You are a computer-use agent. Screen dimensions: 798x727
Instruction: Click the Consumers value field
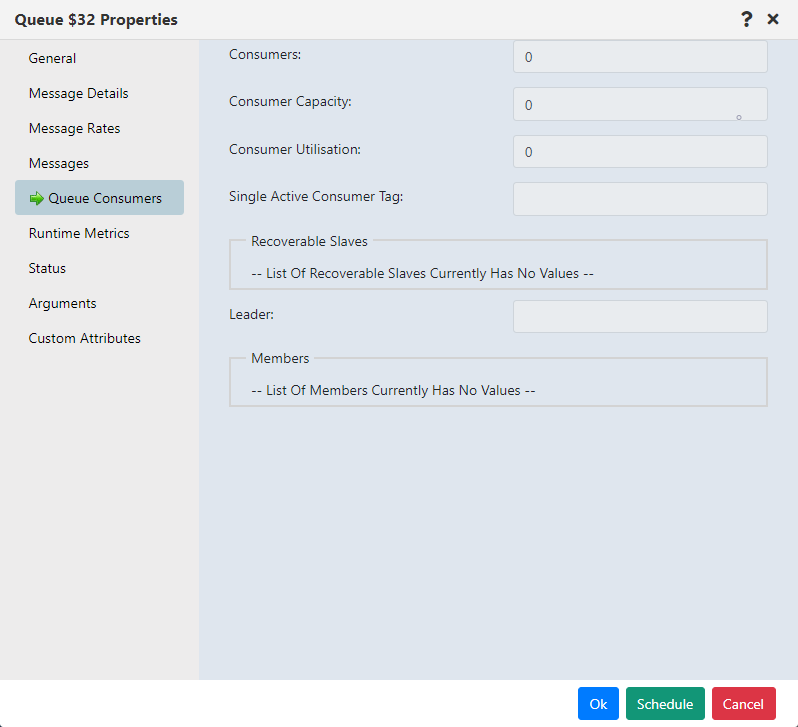640,57
